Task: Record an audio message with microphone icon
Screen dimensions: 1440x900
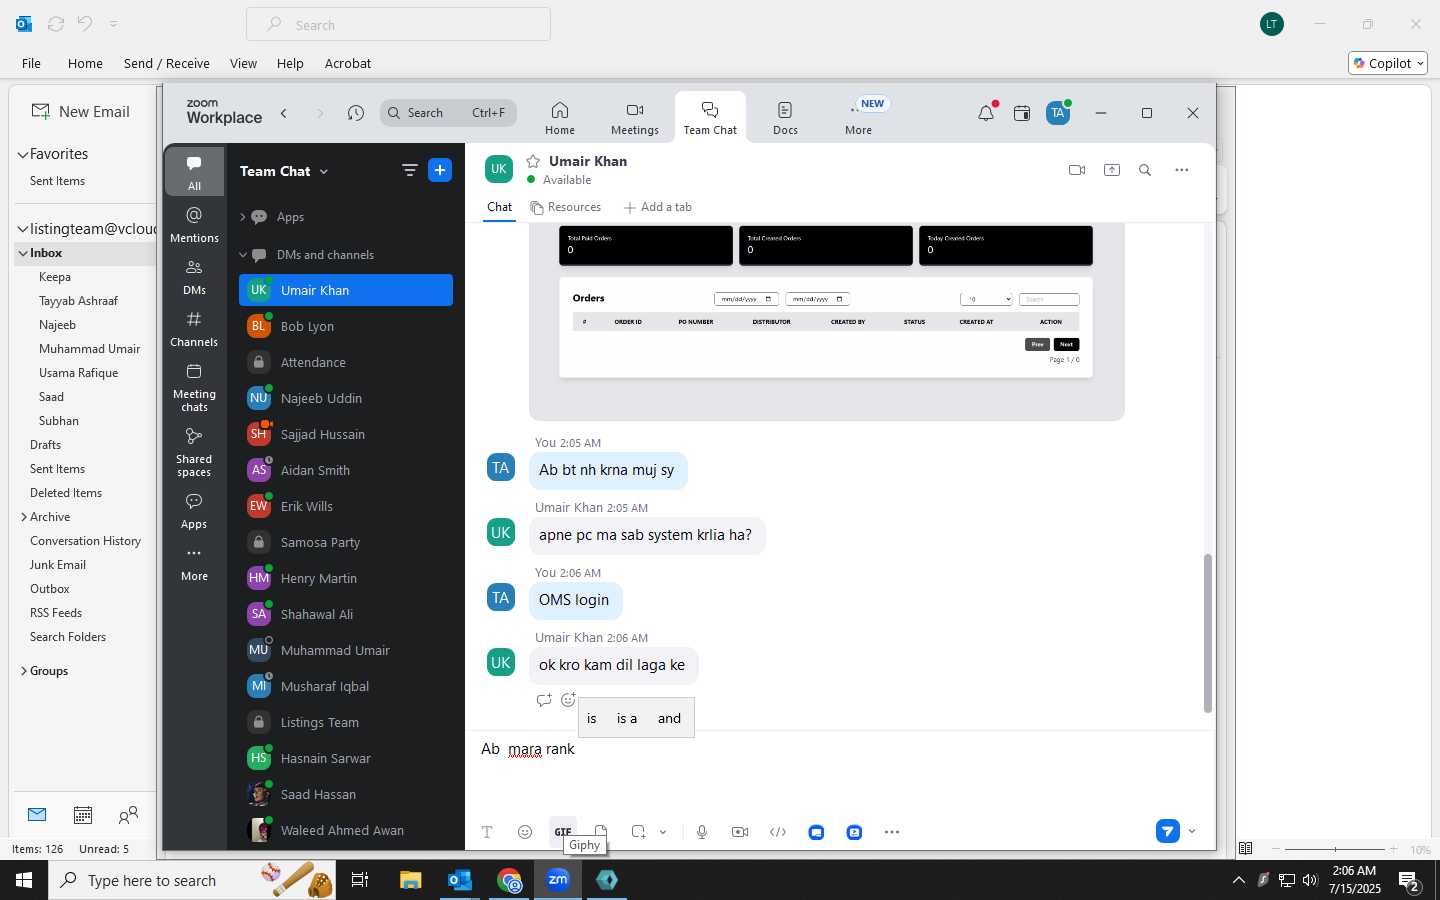Action: coord(702,832)
